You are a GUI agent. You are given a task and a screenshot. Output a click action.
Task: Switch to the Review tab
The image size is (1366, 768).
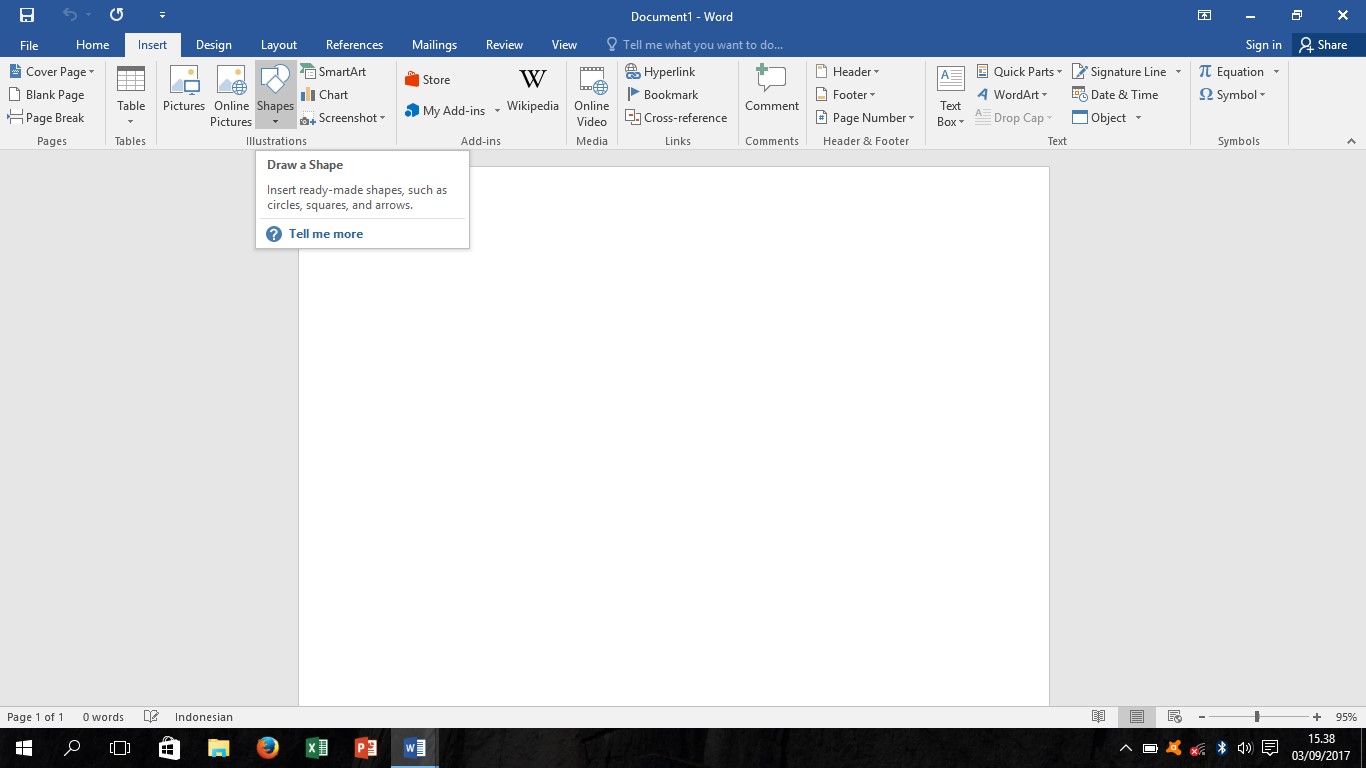coord(504,45)
